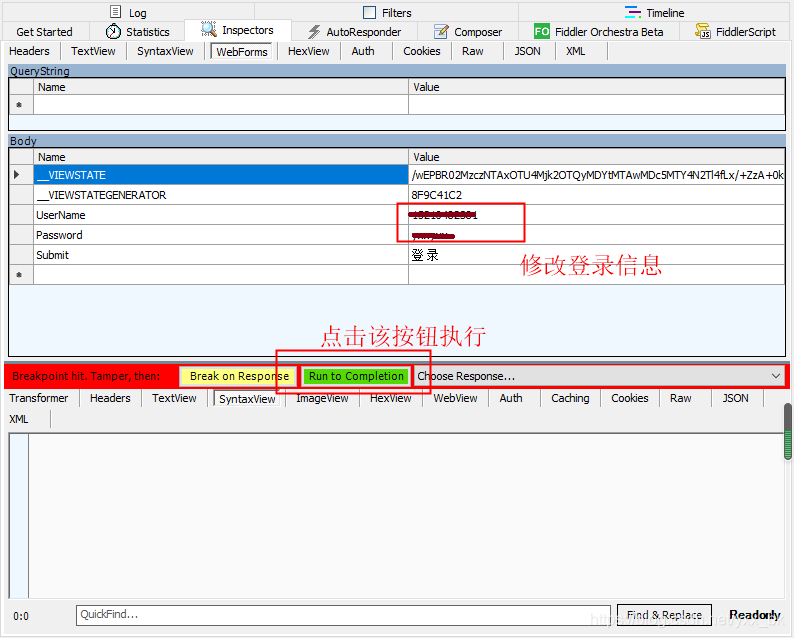The height and width of the screenshot is (638, 794).
Task: Click the QueryString Name column header
Action: tap(221, 87)
